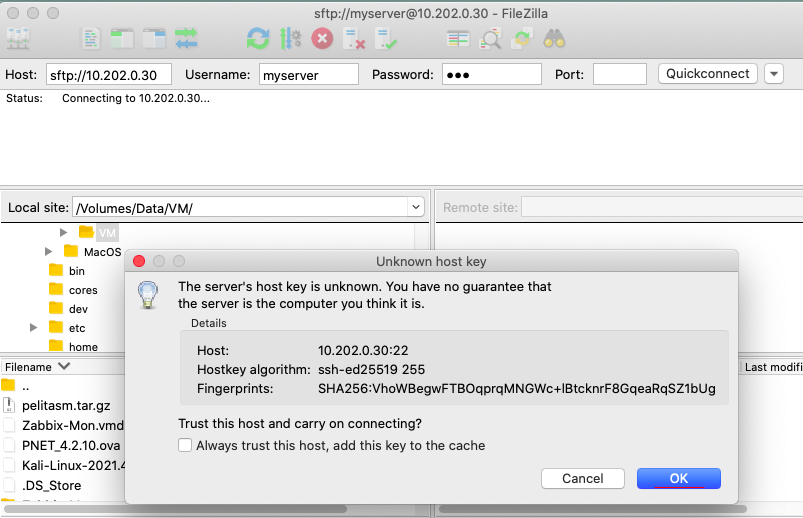The image size is (803, 518).
Task: Focus the Host input field
Action: 109,75
